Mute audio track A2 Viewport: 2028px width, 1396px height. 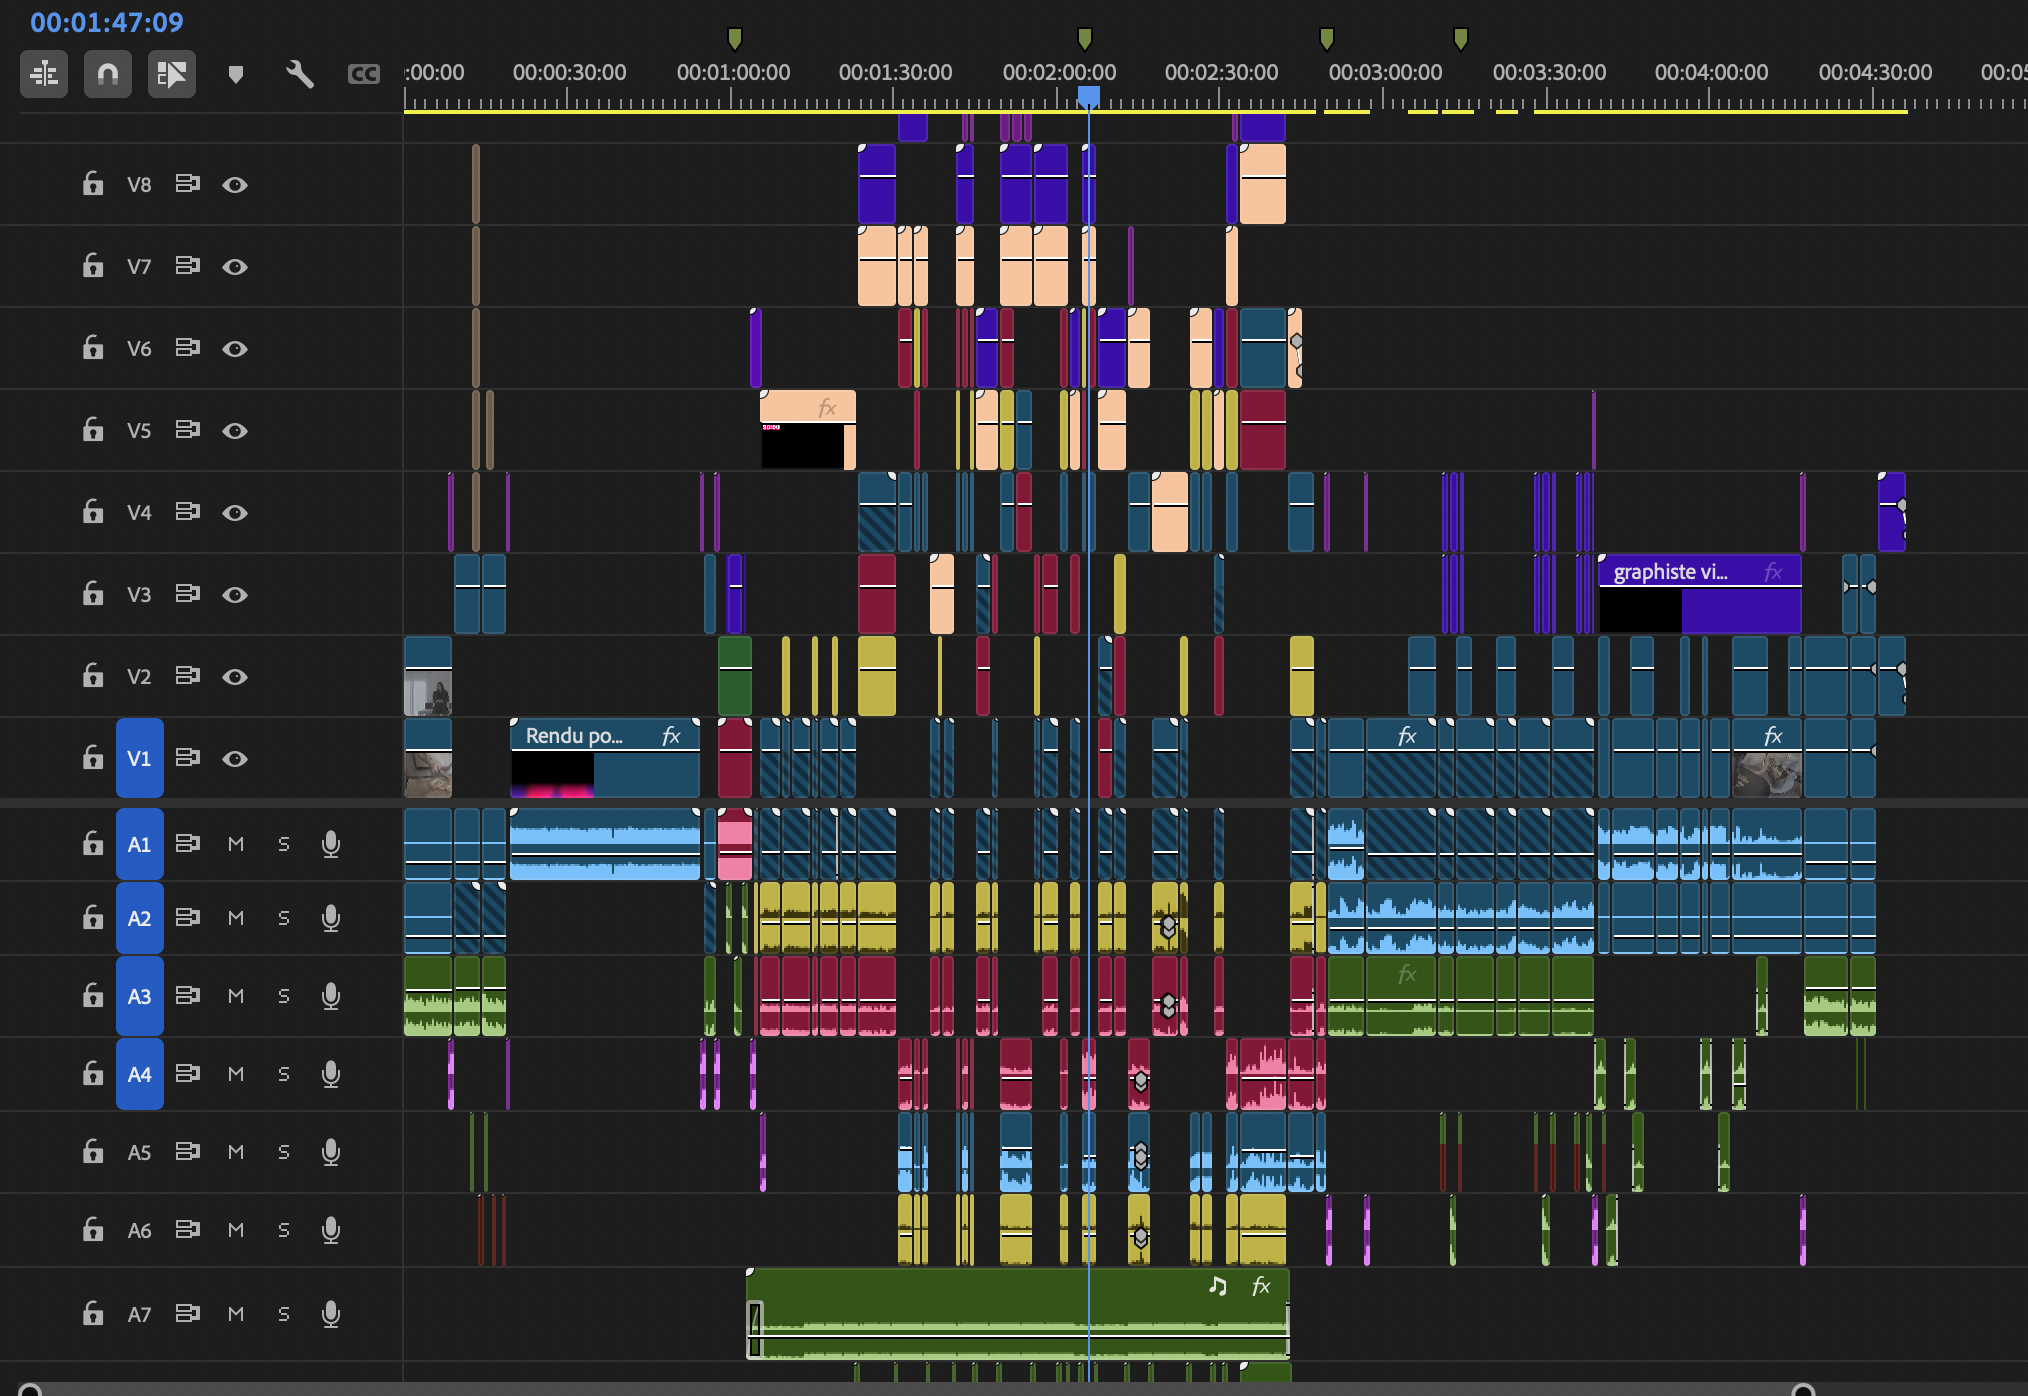point(236,918)
